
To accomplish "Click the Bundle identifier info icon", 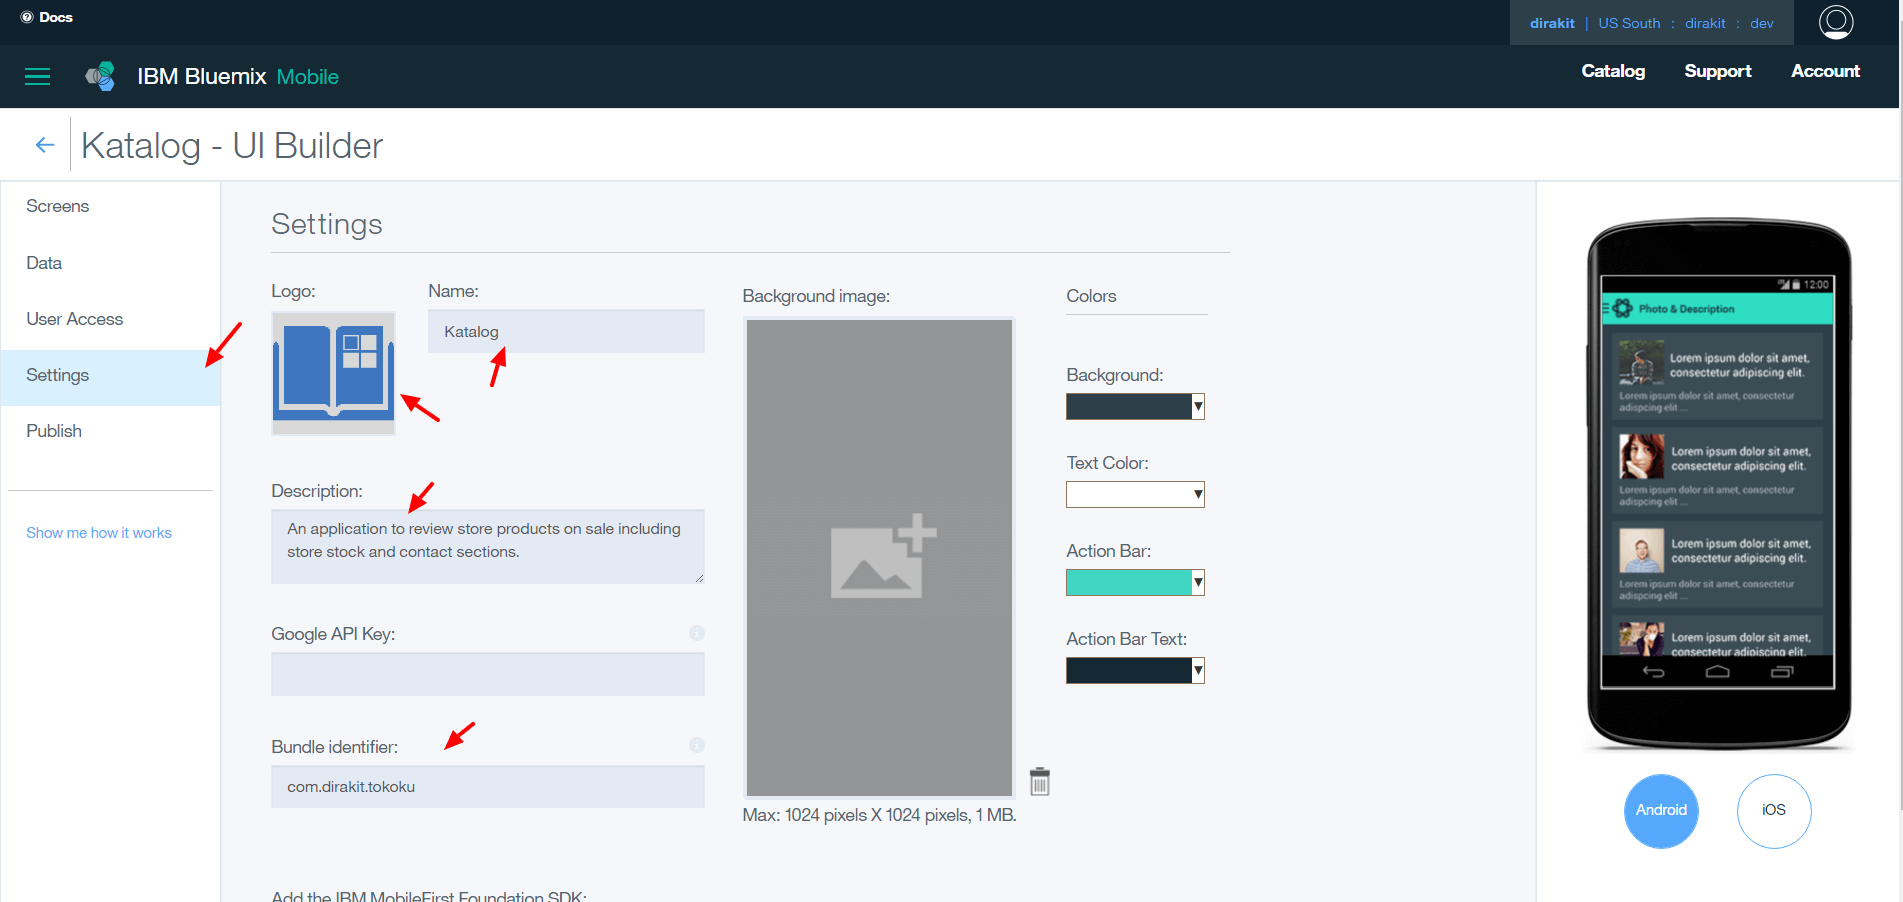I will coord(697,745).
